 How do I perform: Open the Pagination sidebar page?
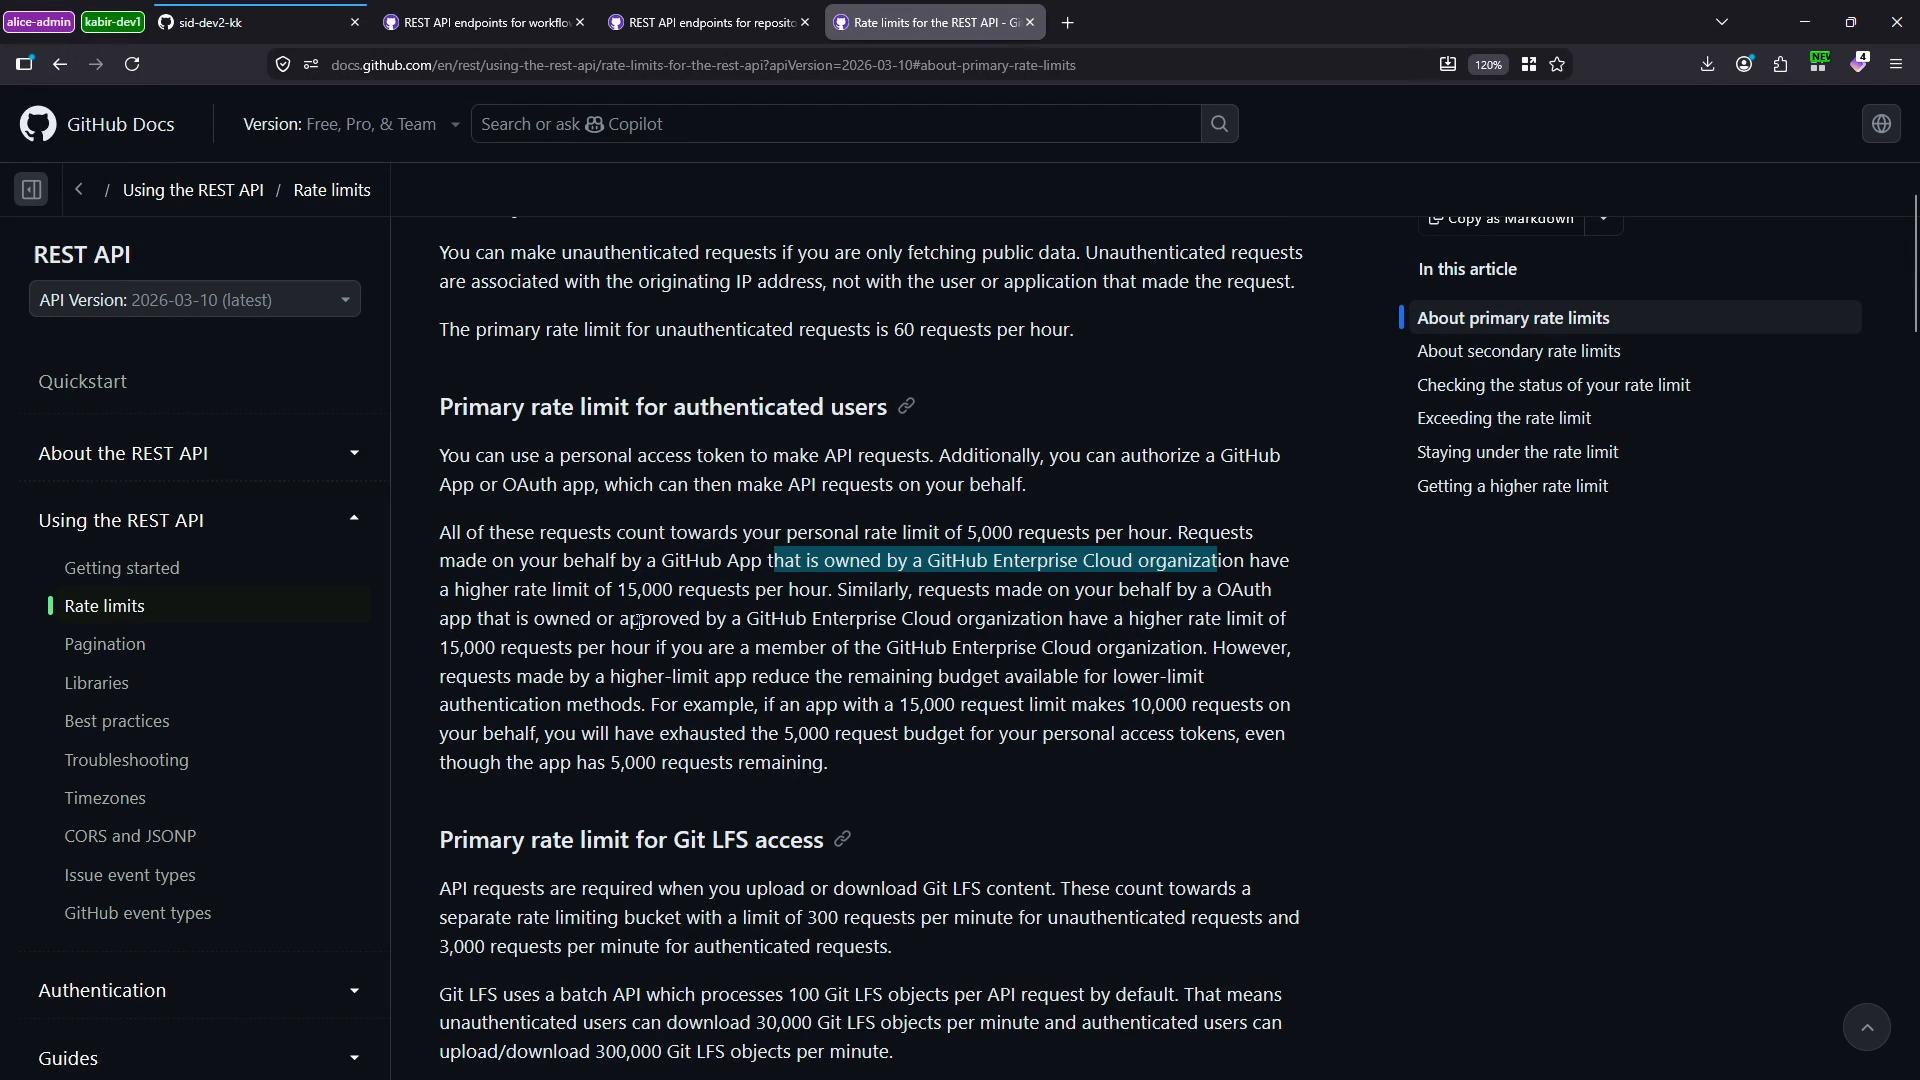pos(105,644)
